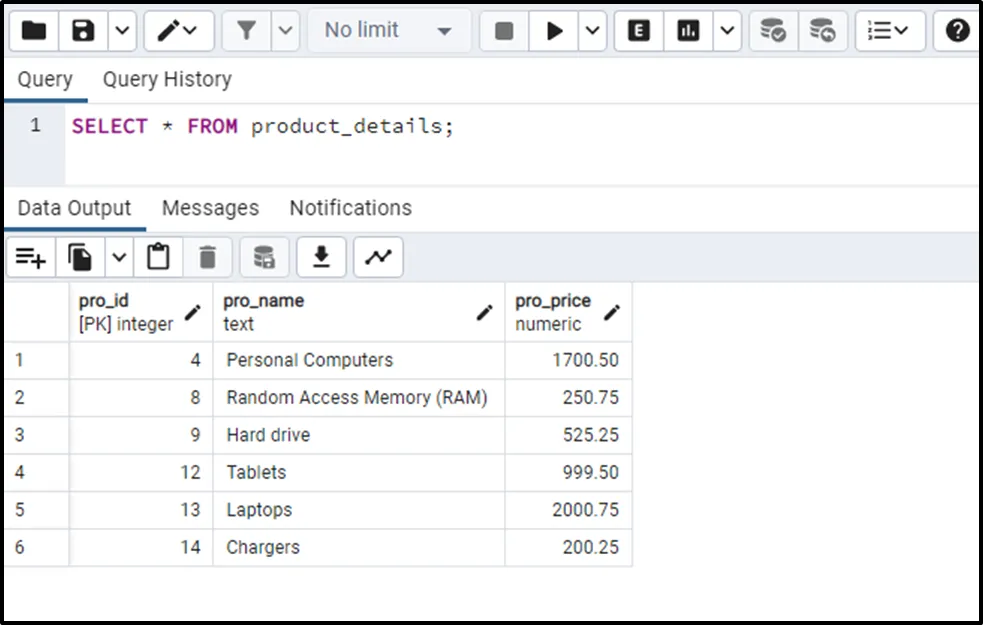Open the Notifications tab
Viewport: 983px width, 625px height.
click(x=350, y=208)
